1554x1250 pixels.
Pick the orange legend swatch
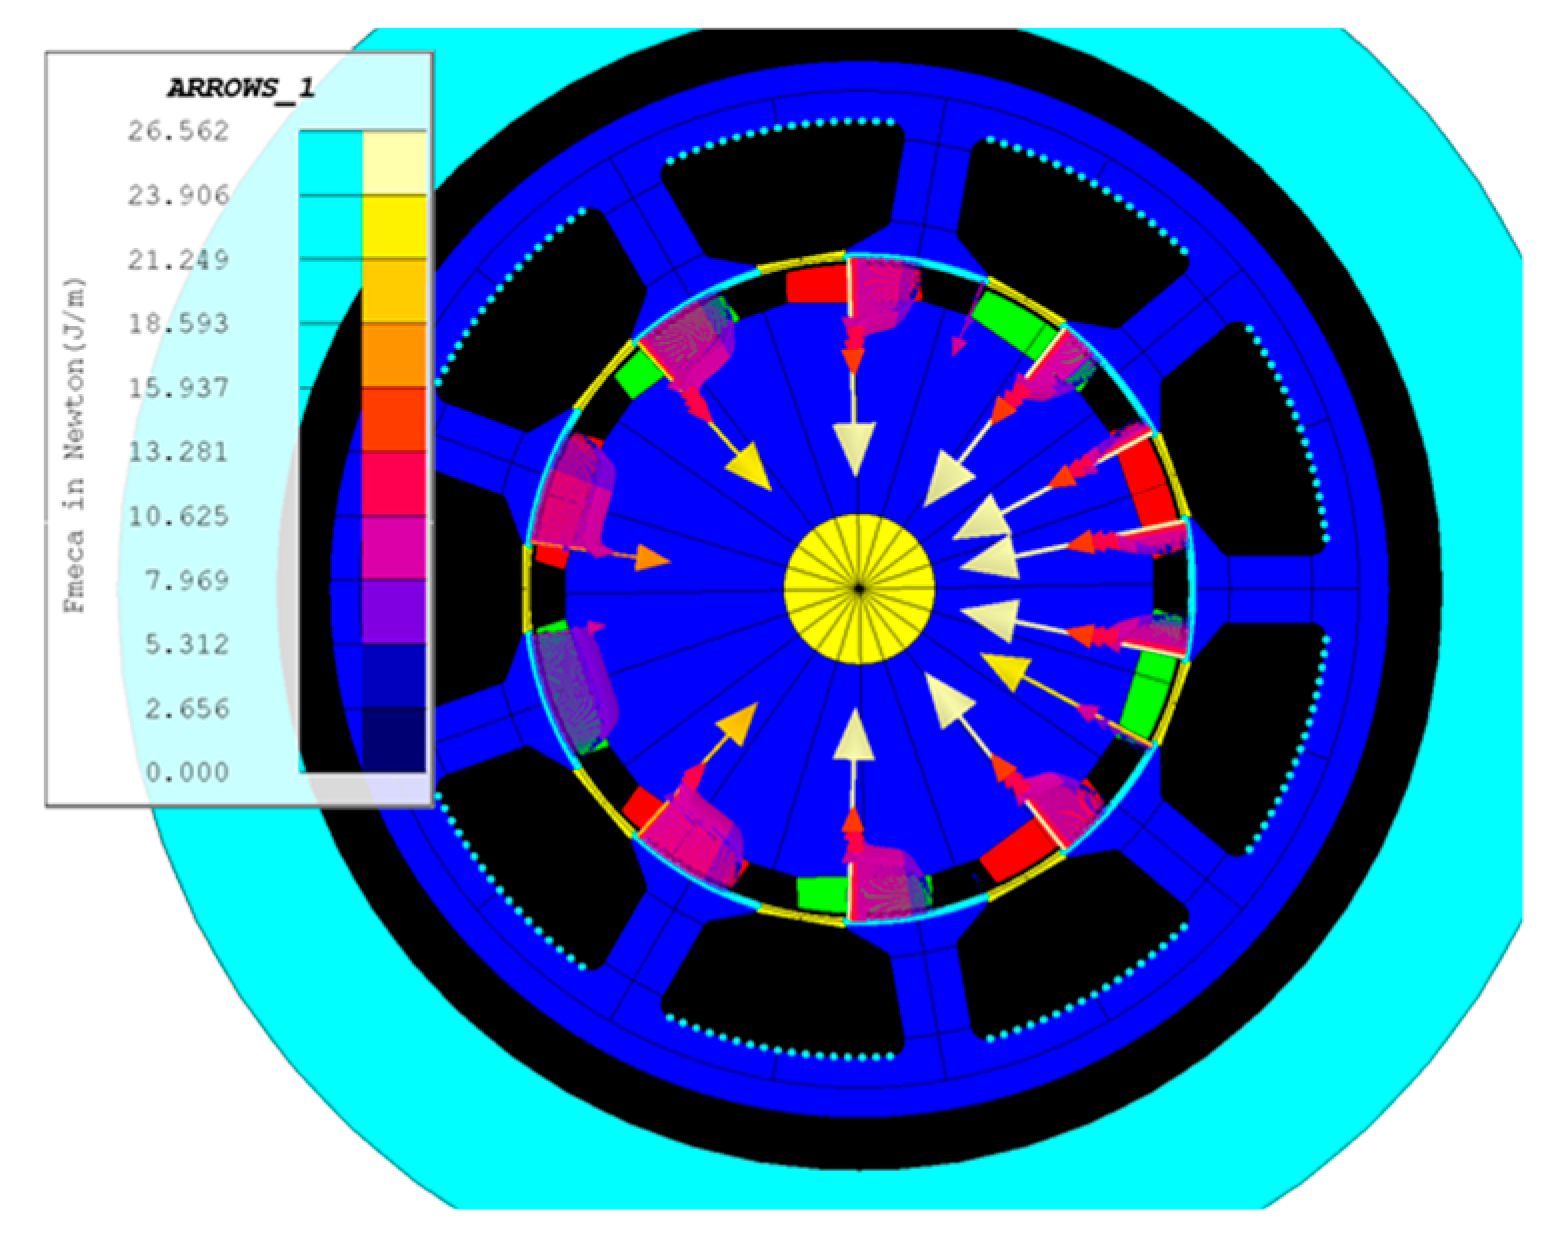pyautogui.click(x=394, y=355)
